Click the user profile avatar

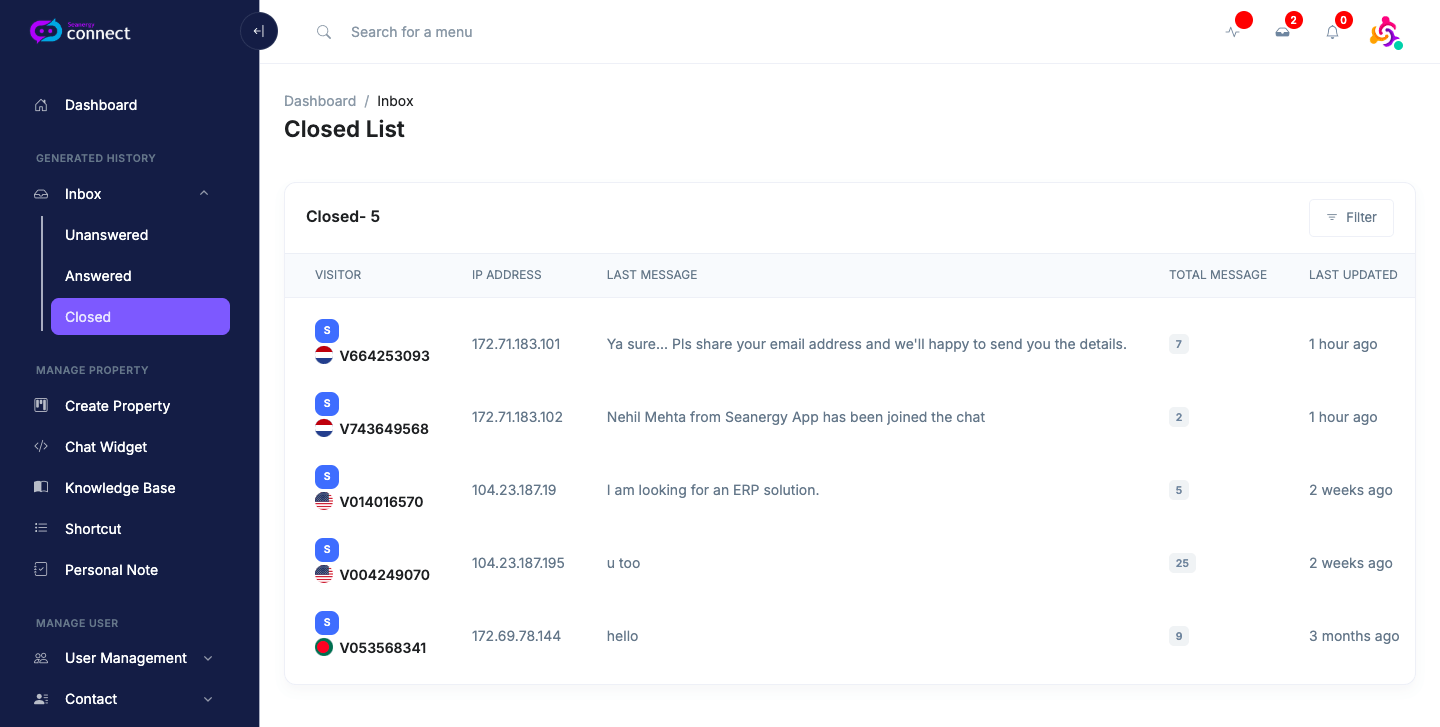pos(1385,32)
